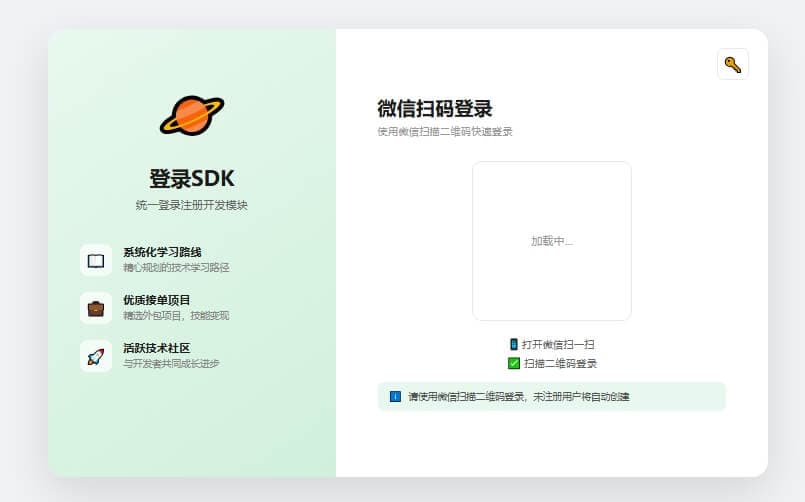
Task: Click the 使用微信扫描二维码快速登录 subtitle
Action: [445, 131]
